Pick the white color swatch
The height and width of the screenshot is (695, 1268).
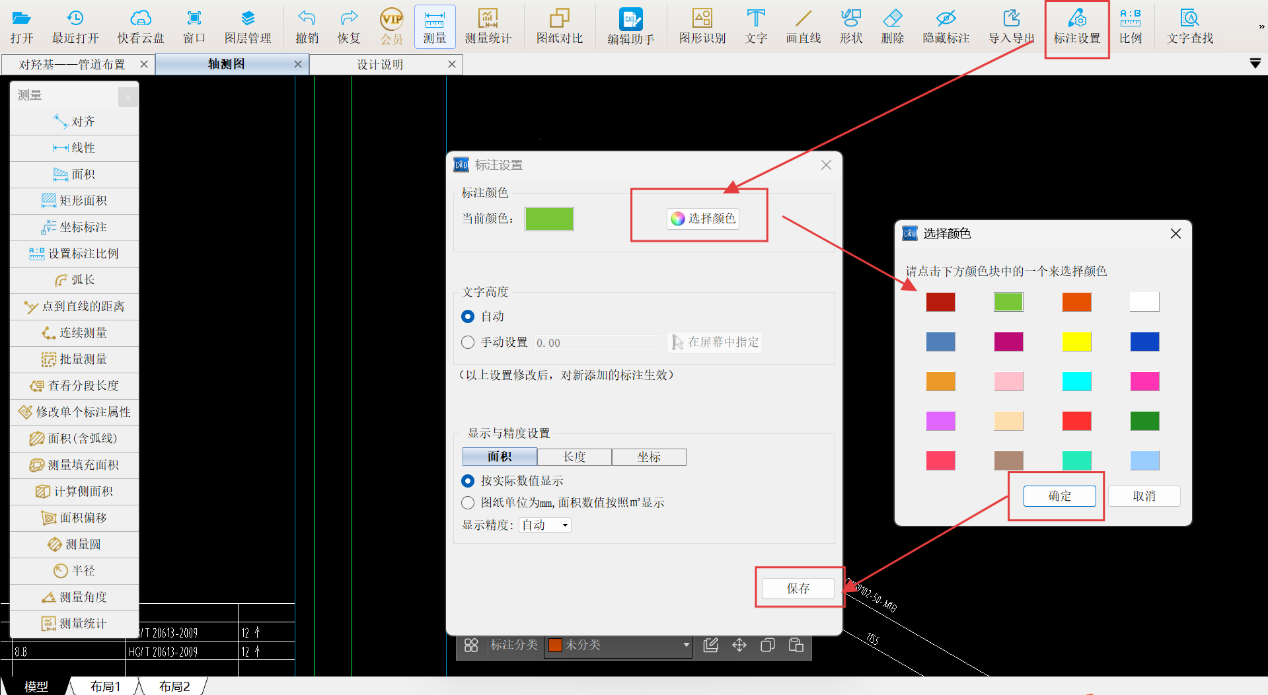[x=1144, y=302]
